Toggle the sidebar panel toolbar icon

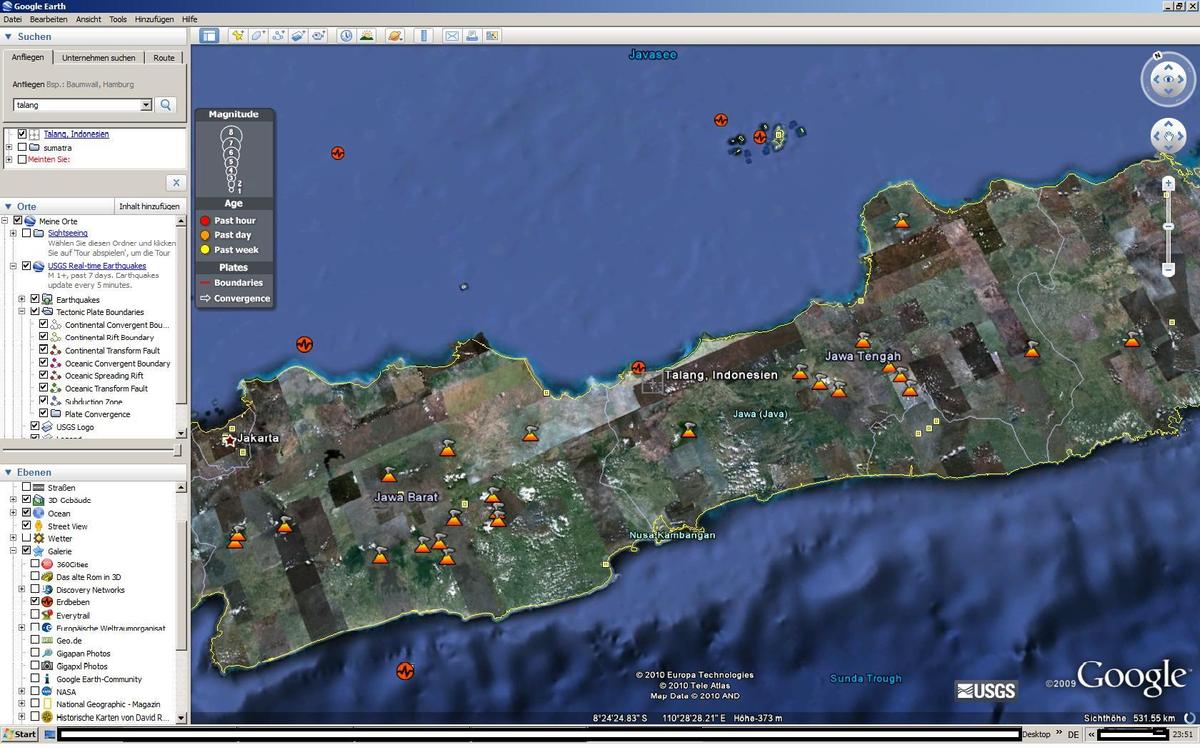pos(209,36)
